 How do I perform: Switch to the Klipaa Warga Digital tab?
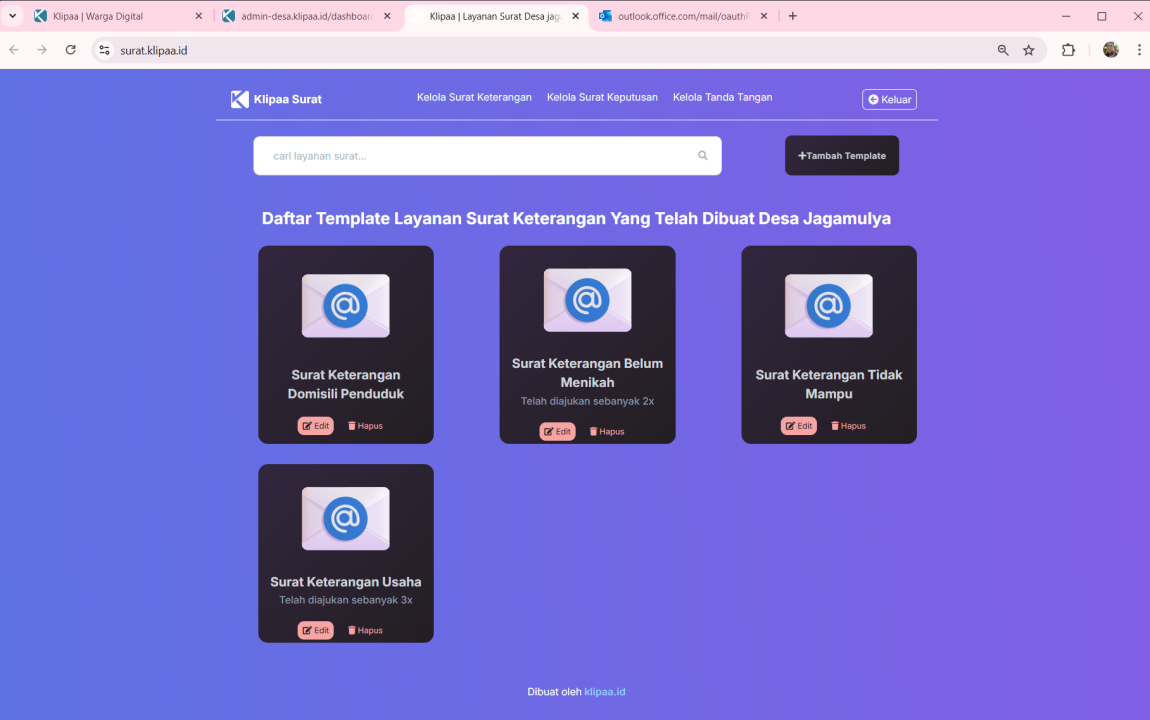[x=110, y=16]
